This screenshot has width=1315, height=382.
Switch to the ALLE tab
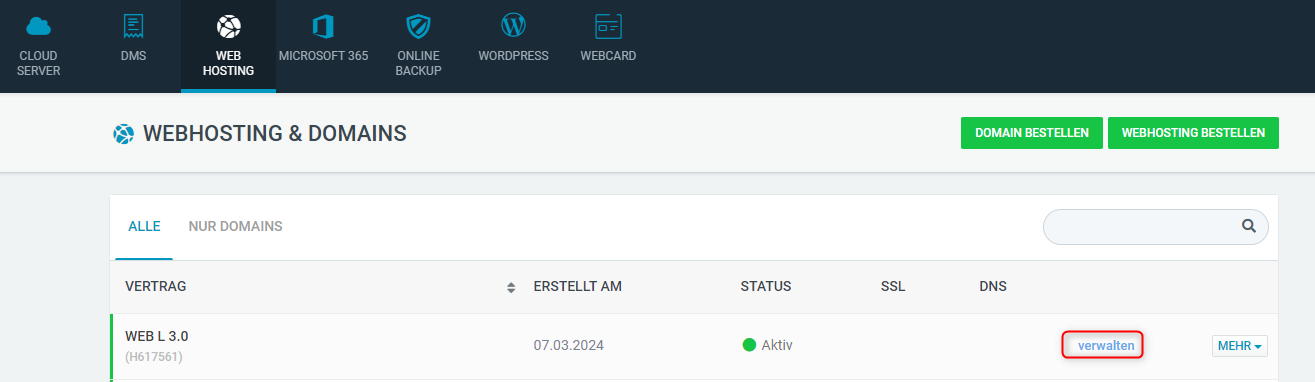(x=144, y=226)
